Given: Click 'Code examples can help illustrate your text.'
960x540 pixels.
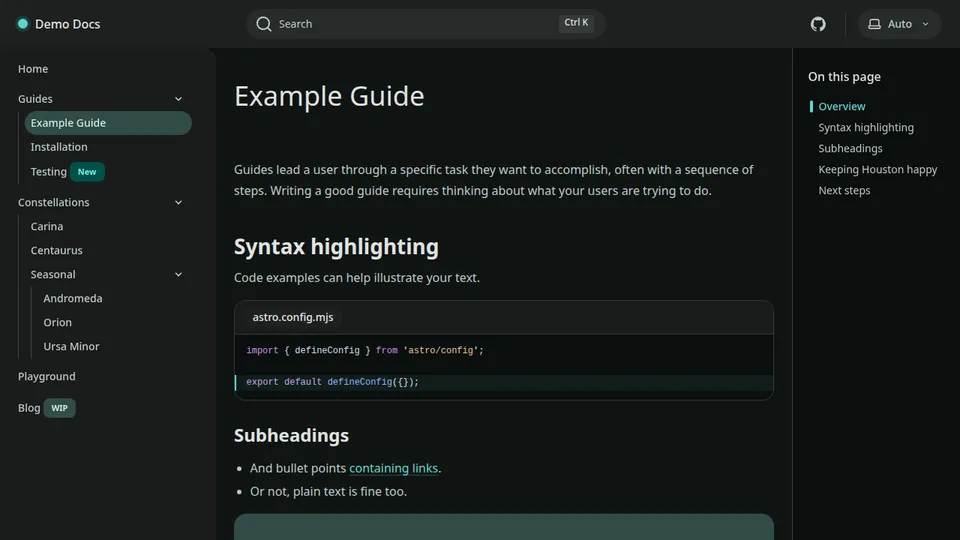Looking at the screenshot, I should (356, 277).
